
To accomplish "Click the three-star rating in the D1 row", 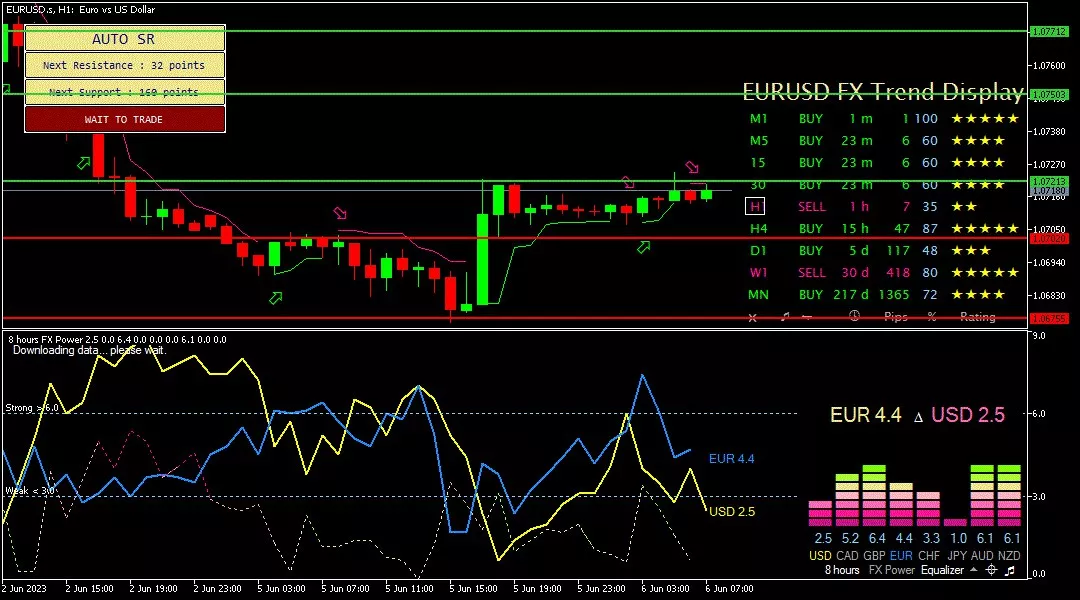I will point(971,251).
